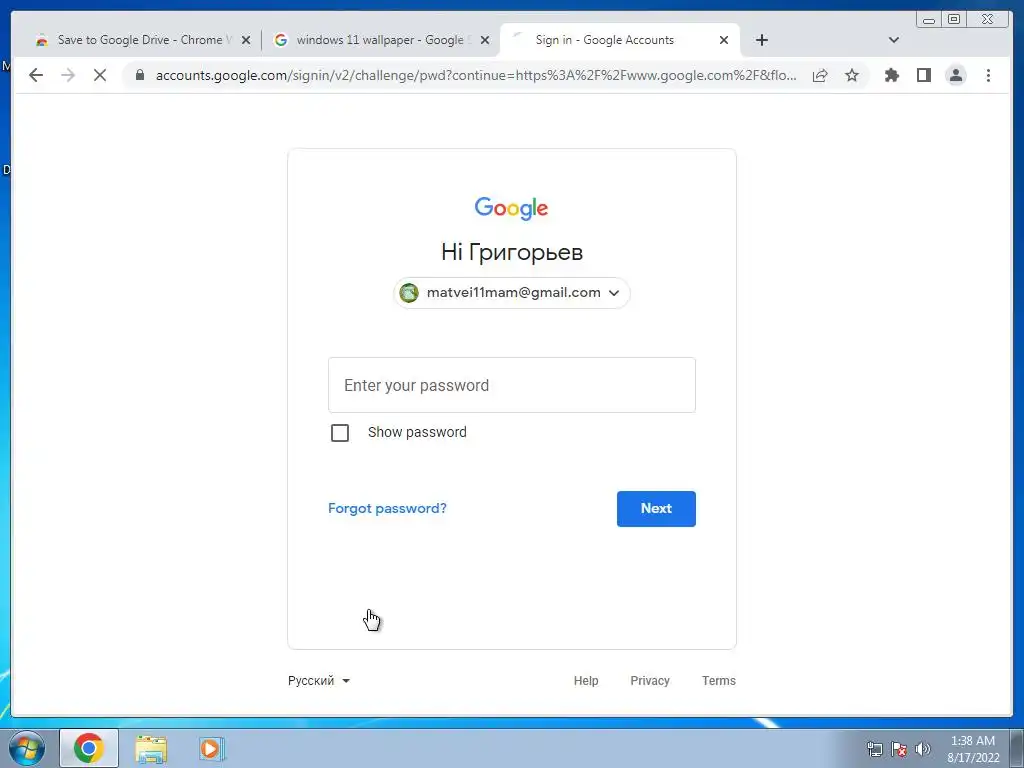Tick the Show password checkbox

pos(340,432)
